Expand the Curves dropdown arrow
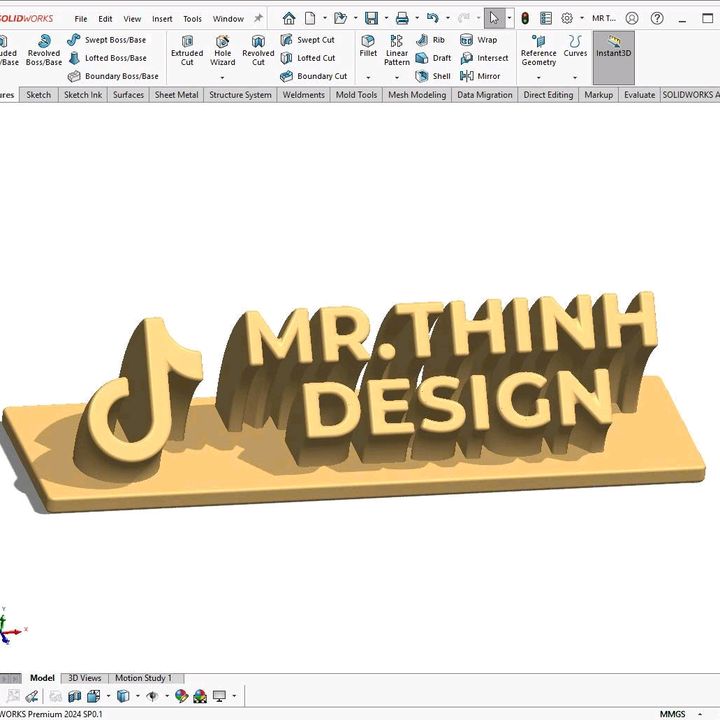The image size is (720, 720). (x=575, y=78)
